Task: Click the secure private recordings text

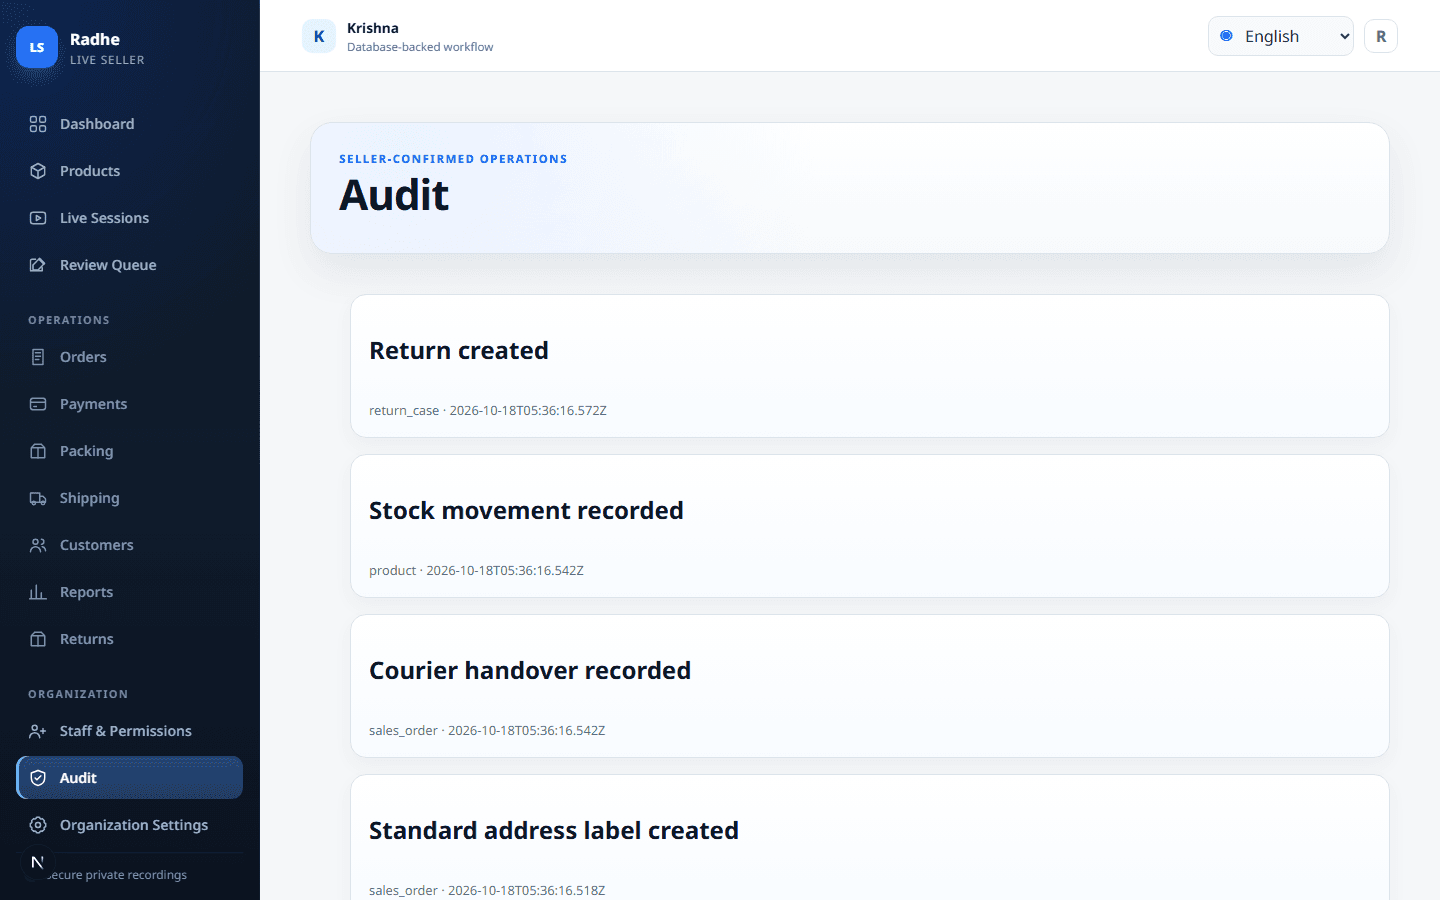Action: tap(118, 875)
